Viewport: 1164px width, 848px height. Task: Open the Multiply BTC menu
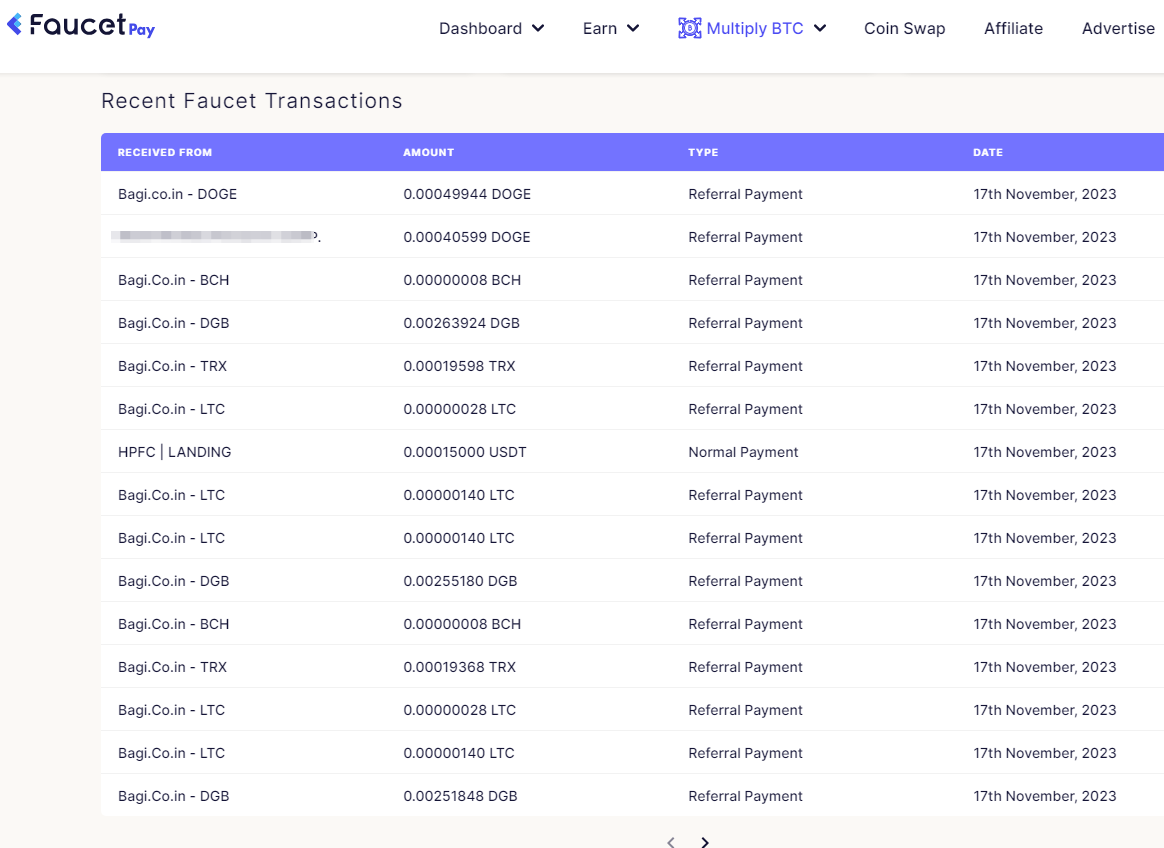(752, 28)
